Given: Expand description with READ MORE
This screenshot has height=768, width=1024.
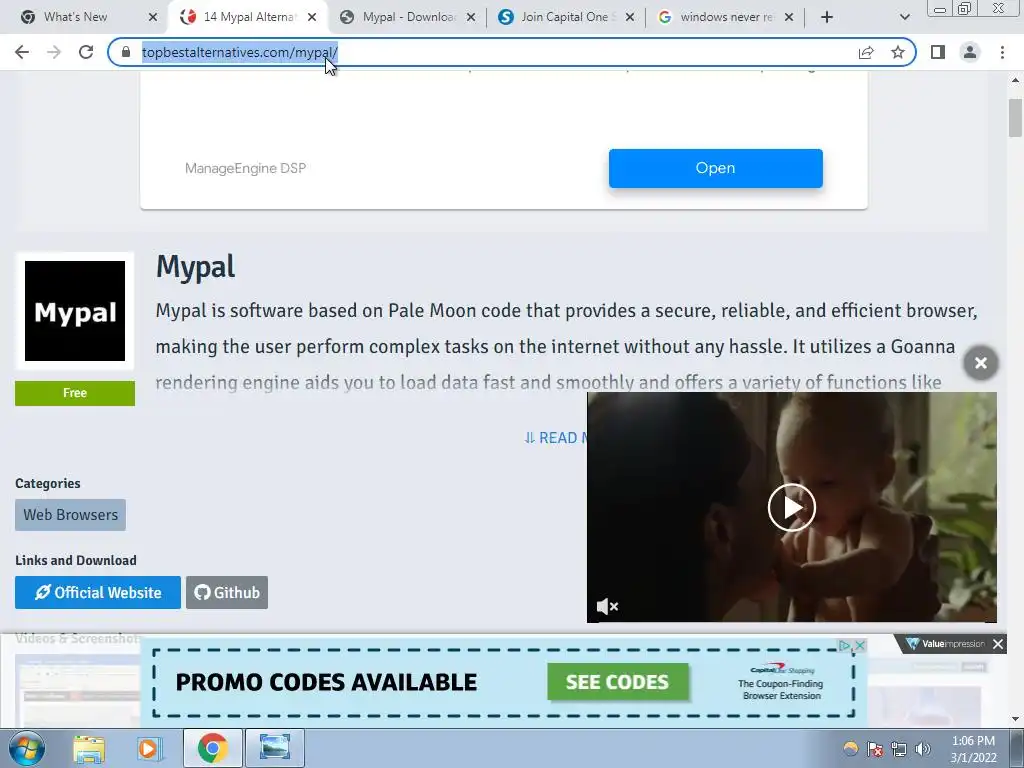Looking at the screenshot, I should click(555, 438).
